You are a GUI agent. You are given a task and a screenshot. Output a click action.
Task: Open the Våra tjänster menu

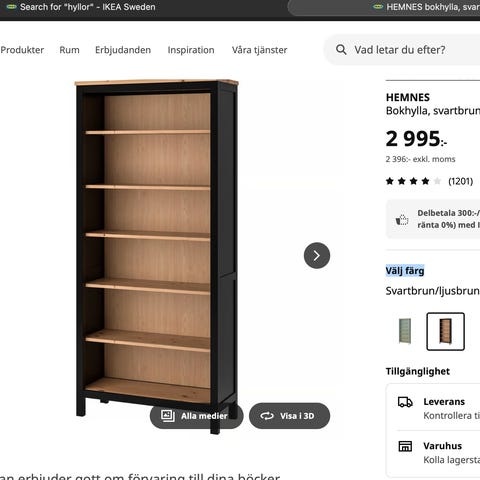pos(259,50)
